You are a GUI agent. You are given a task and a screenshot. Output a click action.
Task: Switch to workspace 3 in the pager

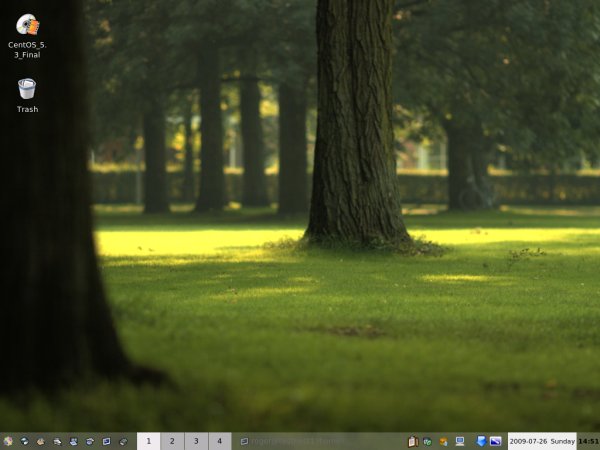(x=196, y=441)
